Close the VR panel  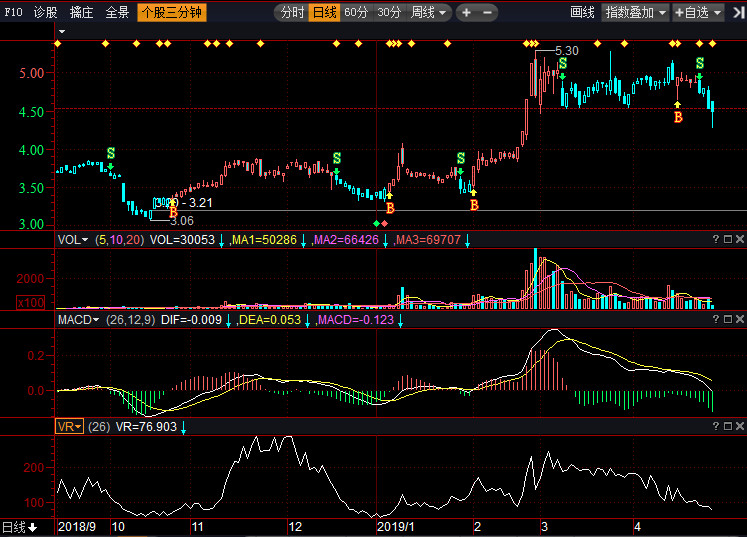[740, 426]
